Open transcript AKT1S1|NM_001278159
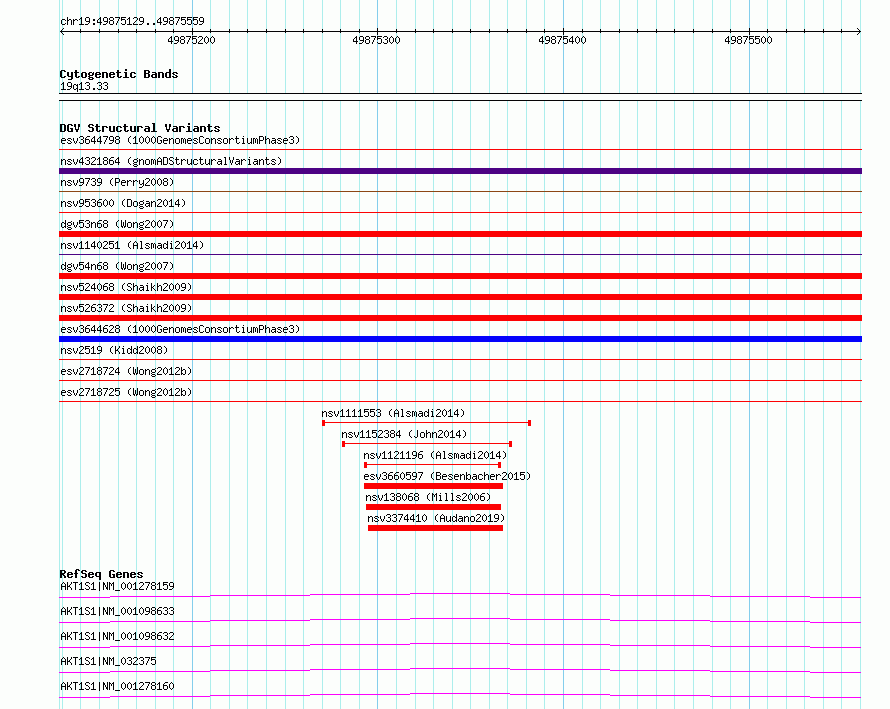The width and height of the screenshot is (890, 709). click(x=117, y=586)
